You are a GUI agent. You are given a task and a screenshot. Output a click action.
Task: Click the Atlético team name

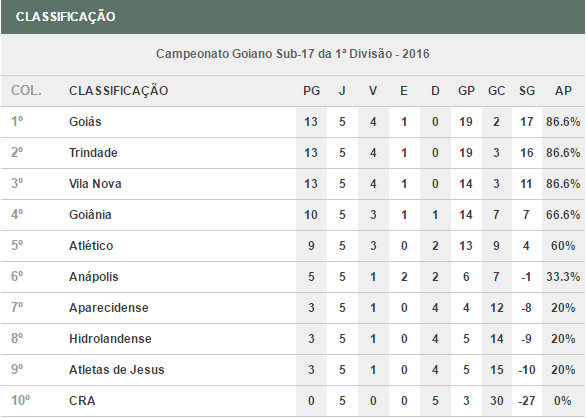(x=91, y=246)
